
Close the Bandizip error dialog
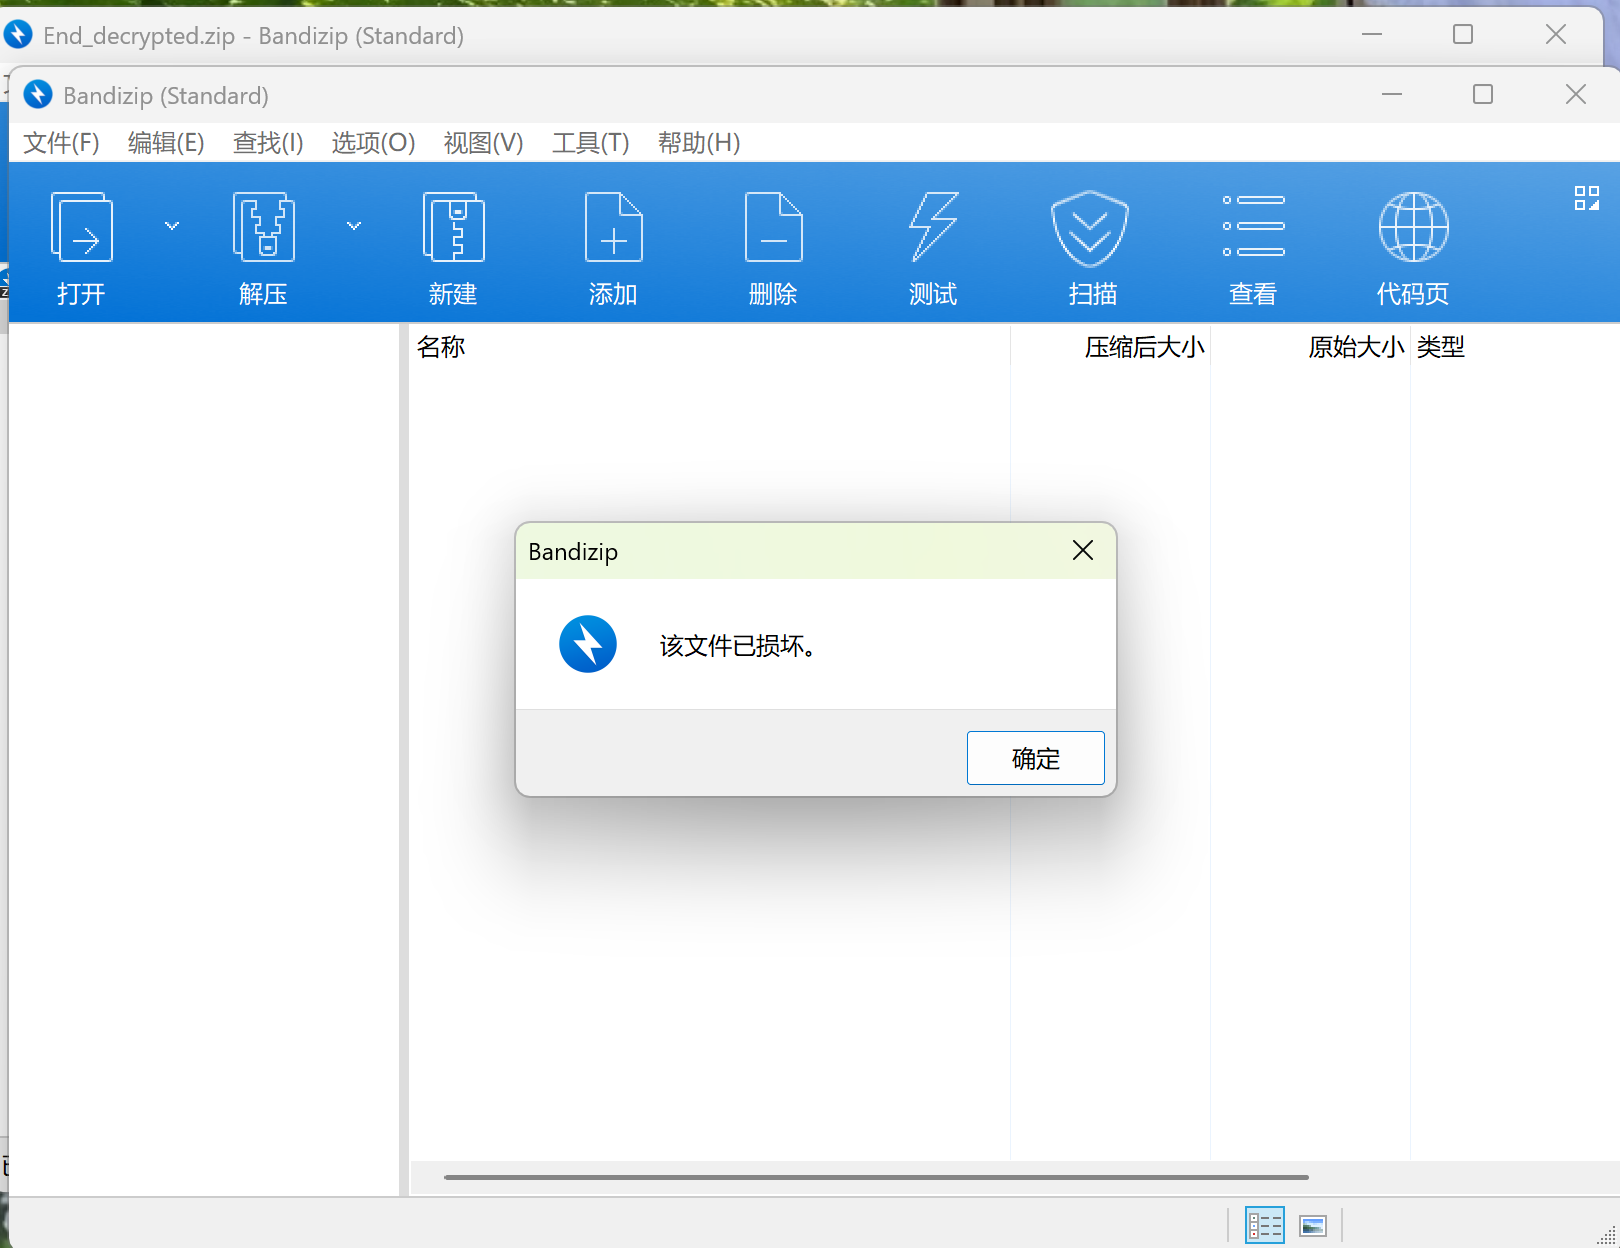click(1083, 550)
